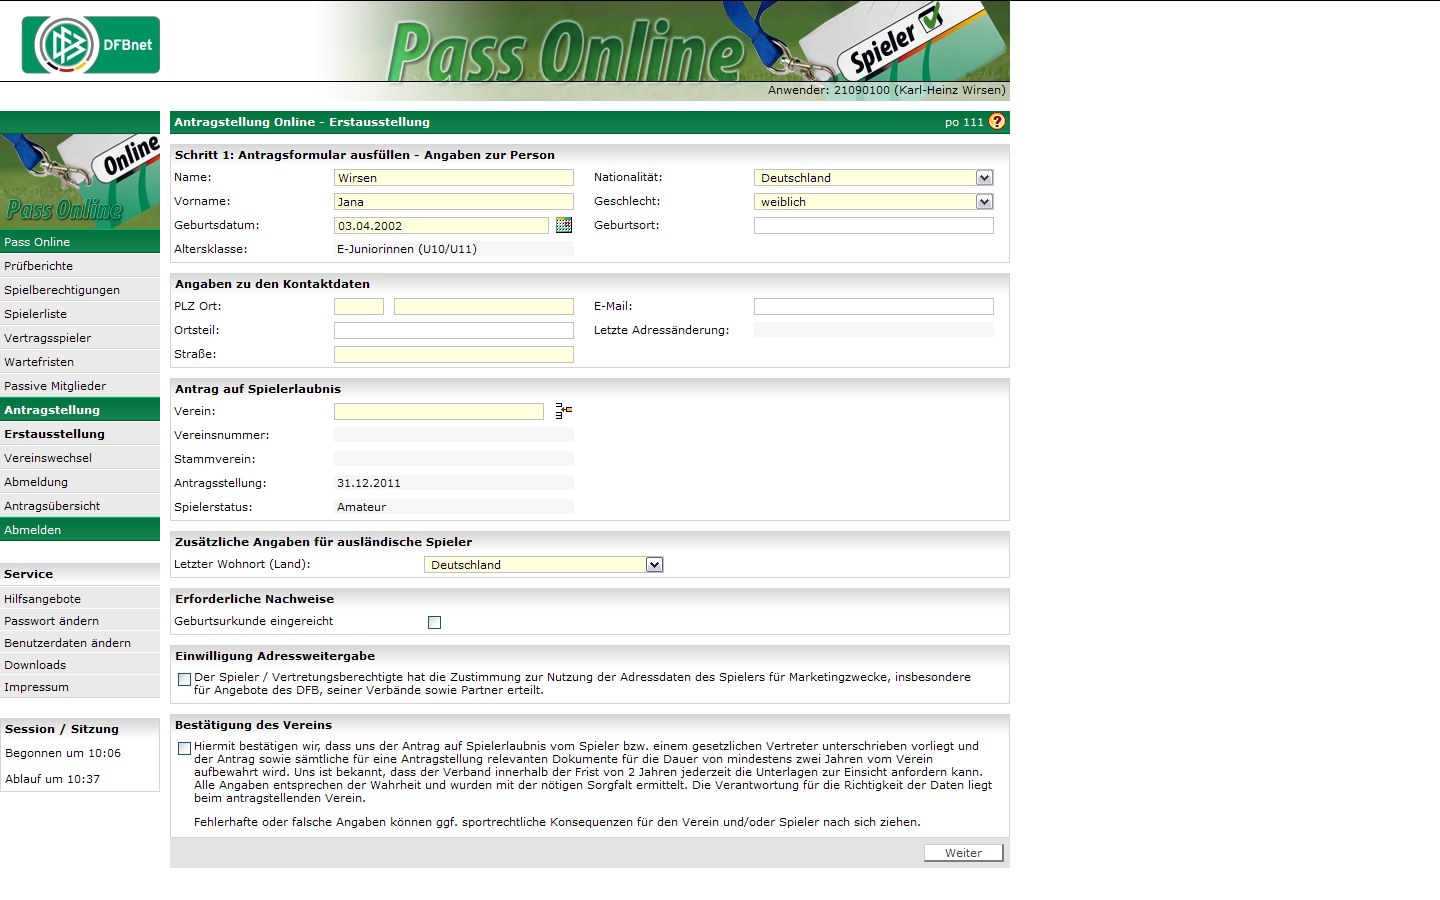Open Hilfsangebote service link
Viewport: 1440px width, 900px height.
(x=80, y=599)
